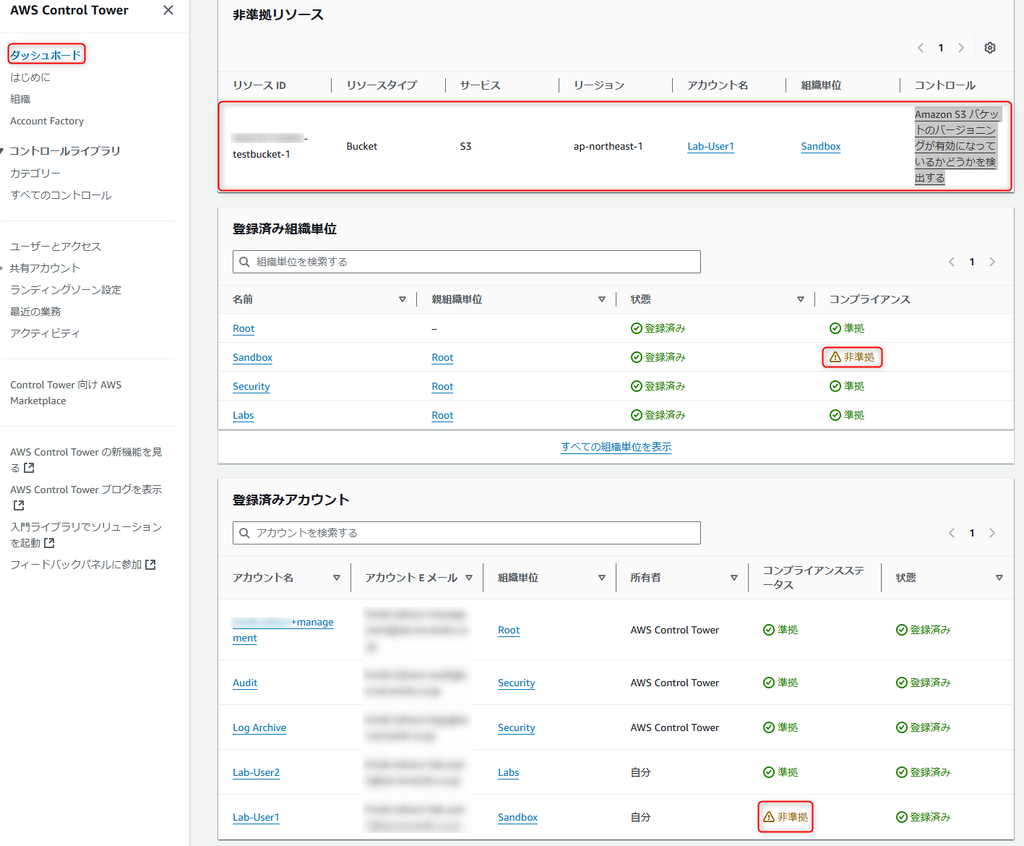Go to next page of registered accounts
Viewport: 1024px width, 846px height.
click(x=992, y=532)
